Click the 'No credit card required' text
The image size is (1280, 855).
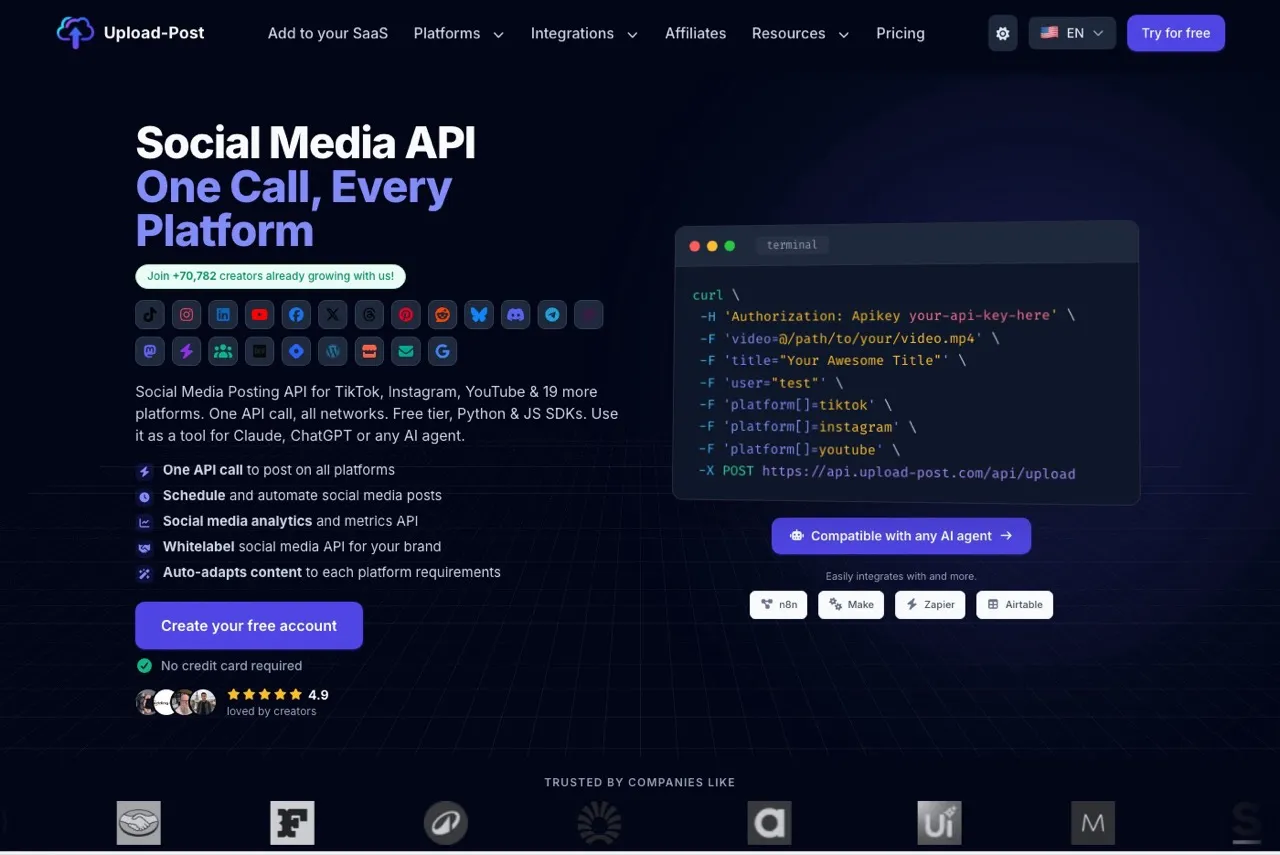pyautogui.click(x=231, y=666)
